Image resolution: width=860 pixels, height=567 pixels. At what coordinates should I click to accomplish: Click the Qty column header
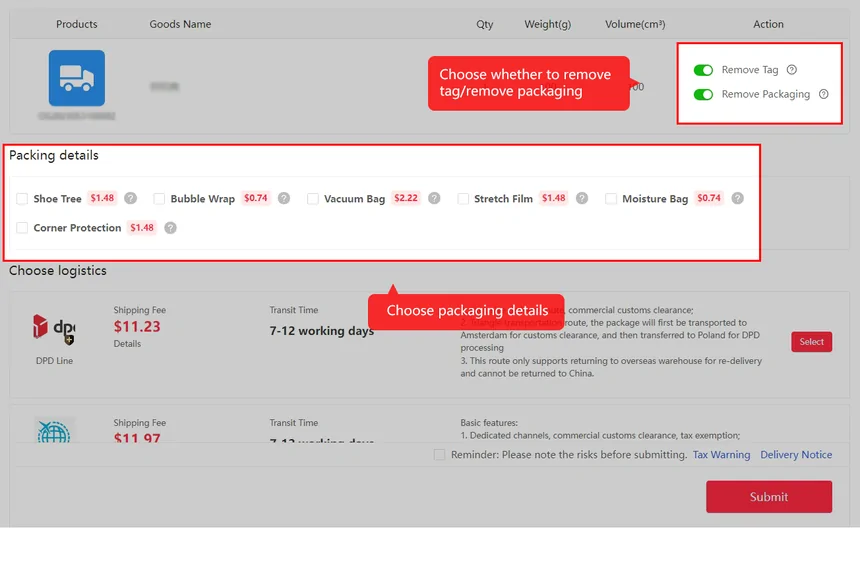[485, 24]
